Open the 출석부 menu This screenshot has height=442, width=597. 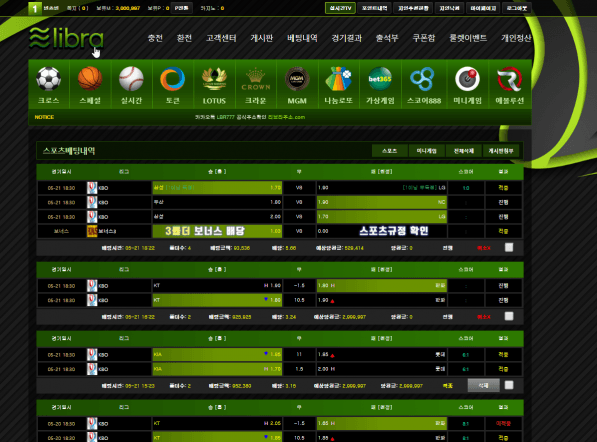[387, 38]
